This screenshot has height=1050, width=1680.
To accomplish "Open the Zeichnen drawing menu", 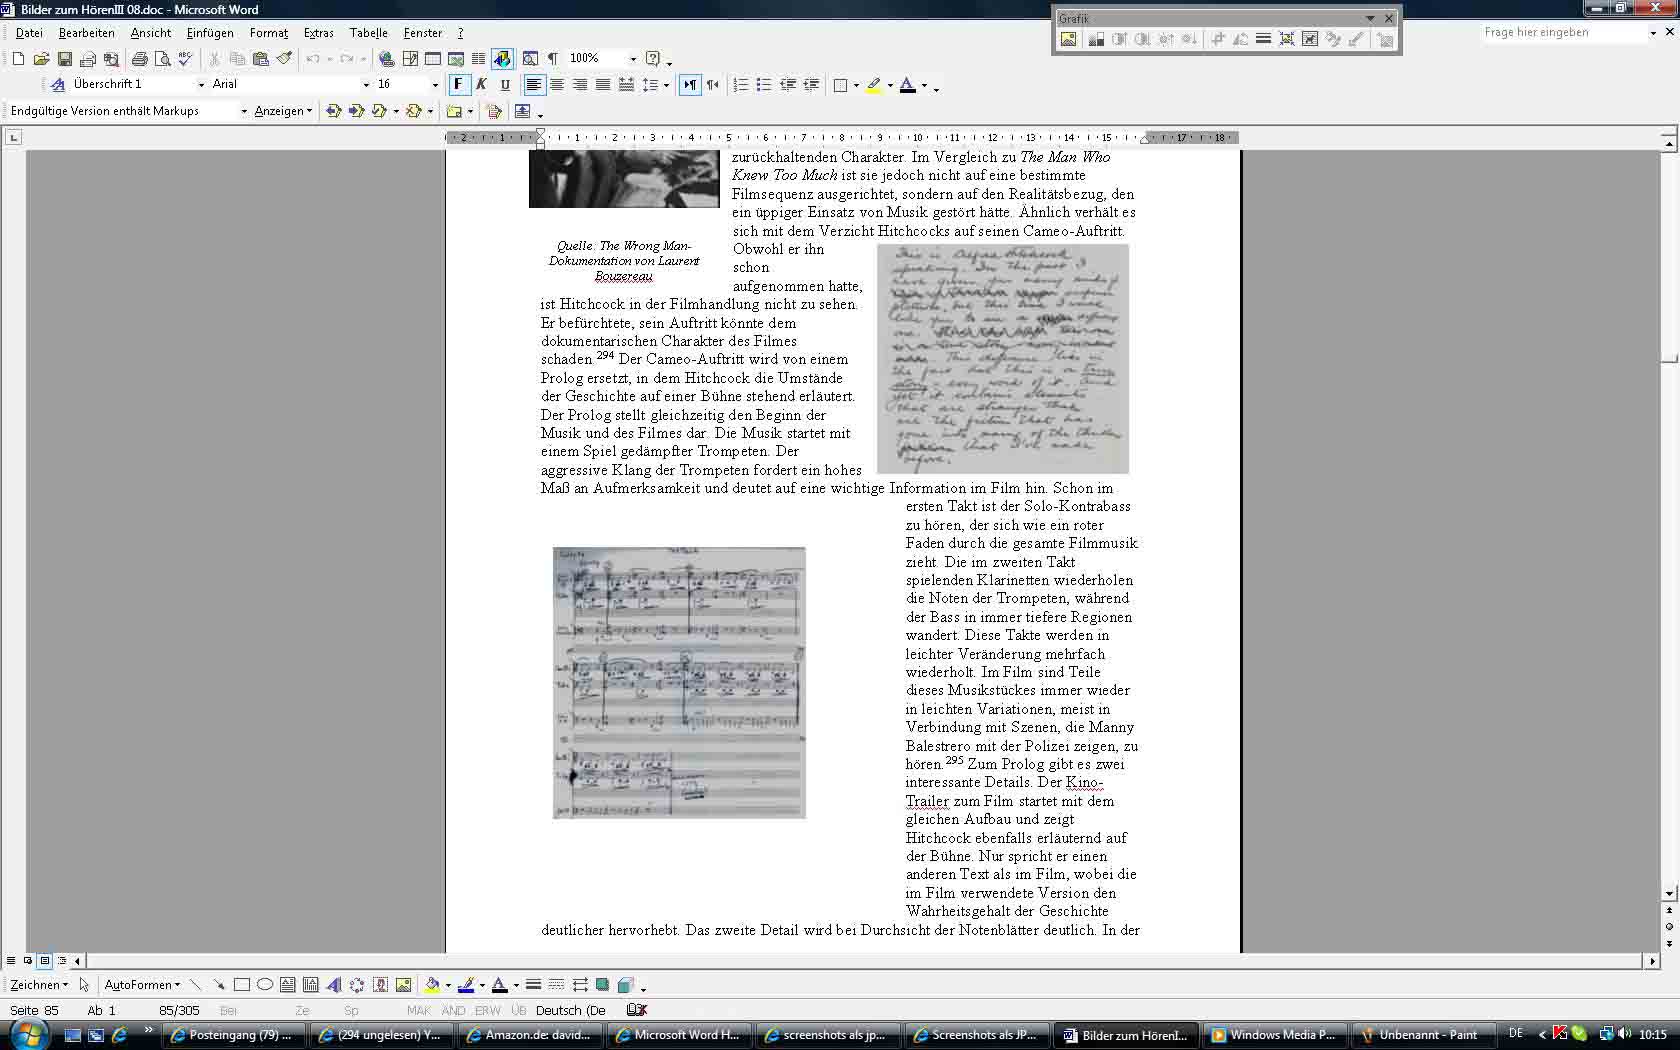I will 39,985.
